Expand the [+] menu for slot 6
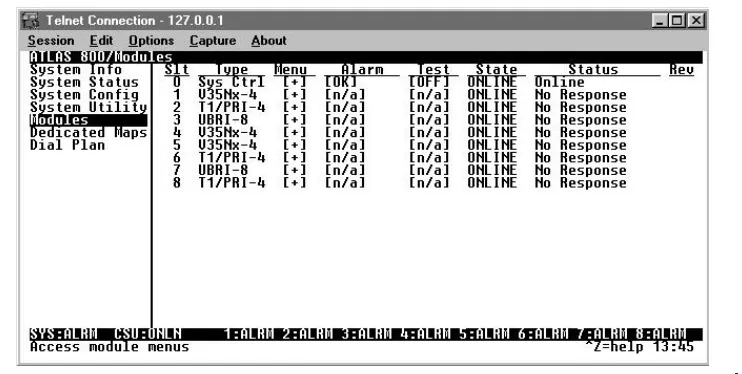The width and height of the screenshot is (742, 374). [294, 158]
